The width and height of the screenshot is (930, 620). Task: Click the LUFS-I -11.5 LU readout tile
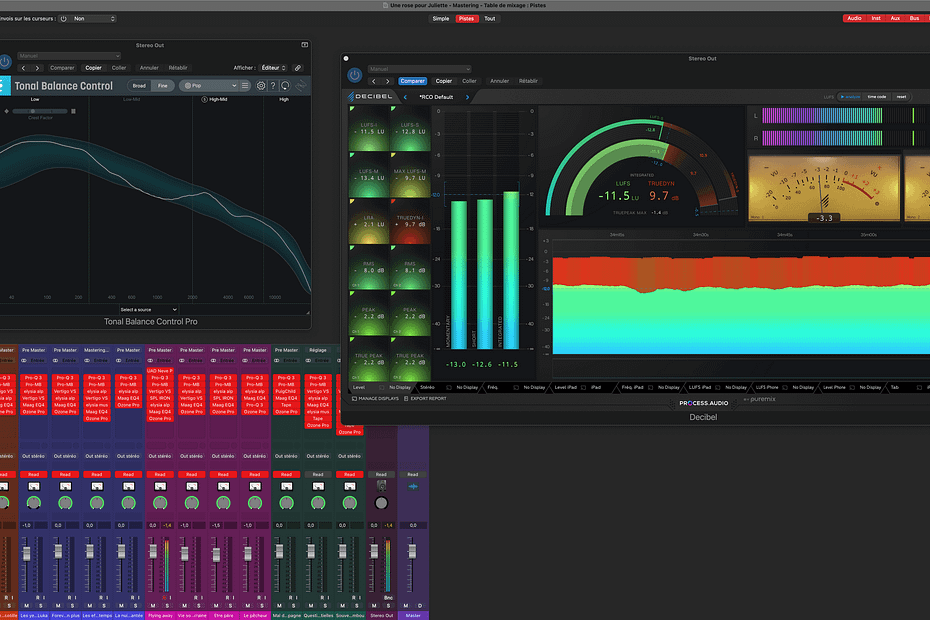click(370, 128)
